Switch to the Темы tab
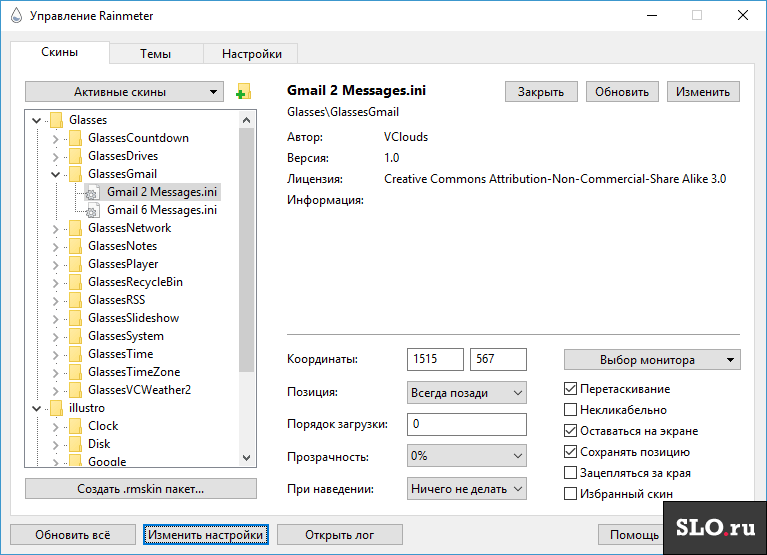The image size is (767, 555). tap(156, 53)
